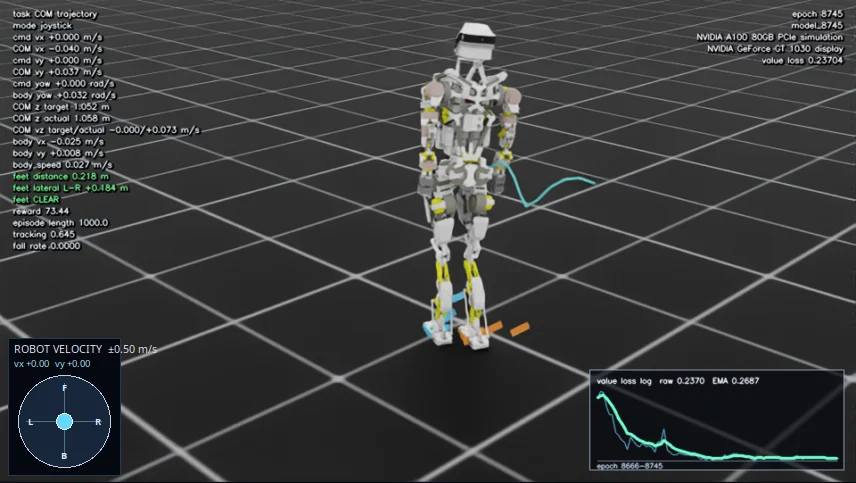856x483 pixels.
Task: Click the 'body yaw +0.032 rad/s' readout
Action: (64, 95)
